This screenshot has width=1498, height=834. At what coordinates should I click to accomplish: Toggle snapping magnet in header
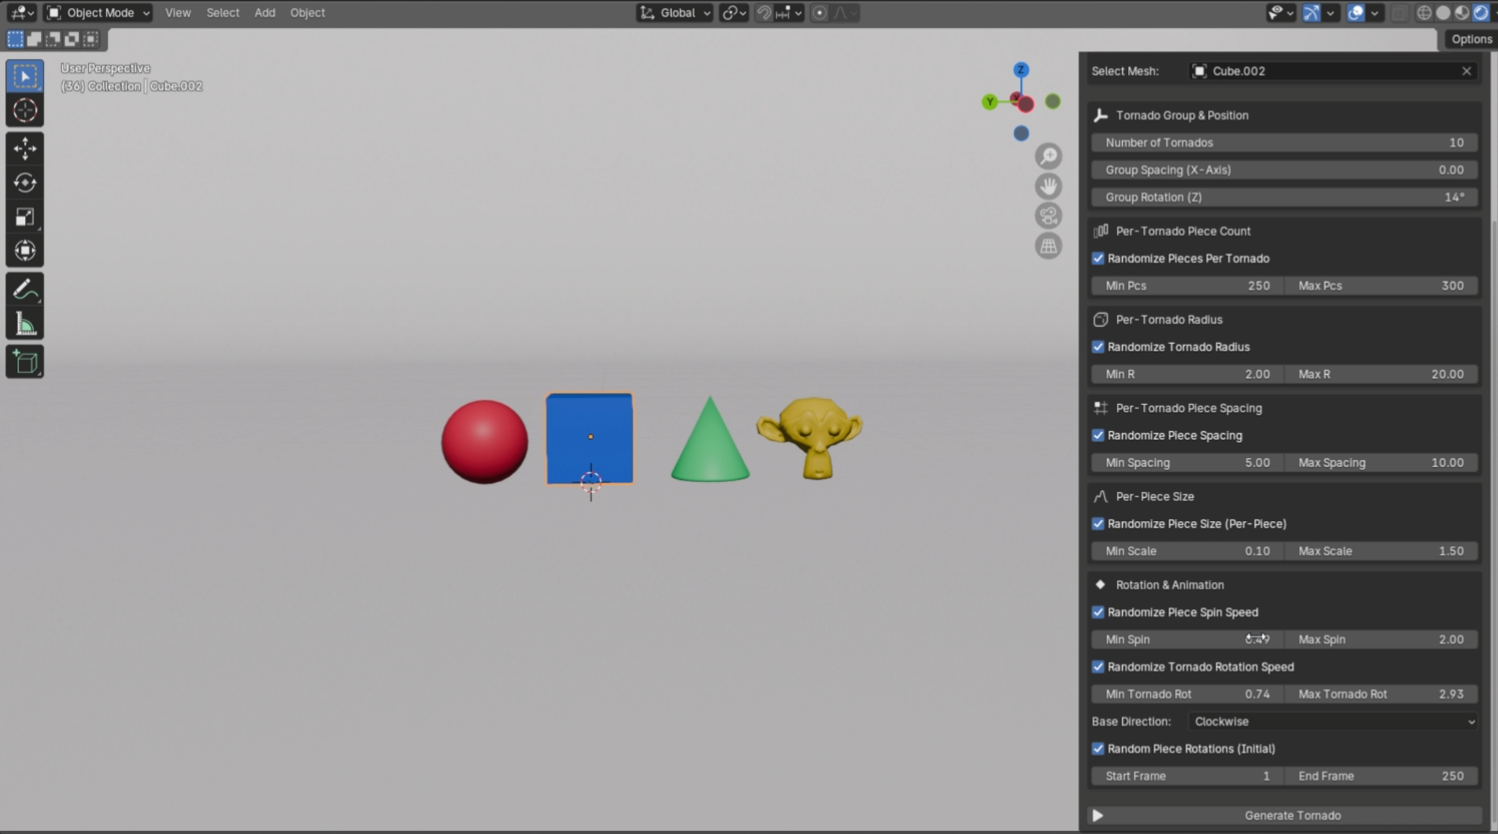click(x=764, y=13)
